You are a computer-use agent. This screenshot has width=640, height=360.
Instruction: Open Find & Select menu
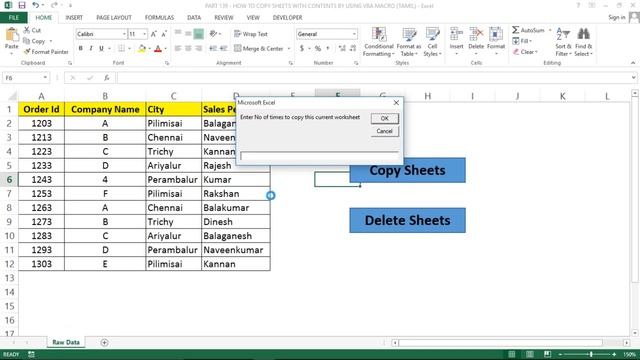pos(583,42)
